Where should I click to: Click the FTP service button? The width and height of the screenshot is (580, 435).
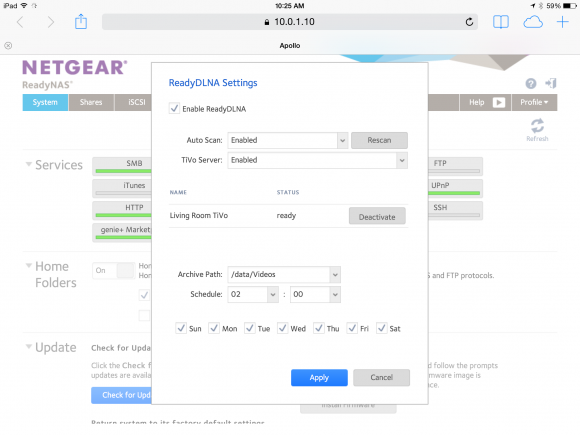click(x=455, y=165)
